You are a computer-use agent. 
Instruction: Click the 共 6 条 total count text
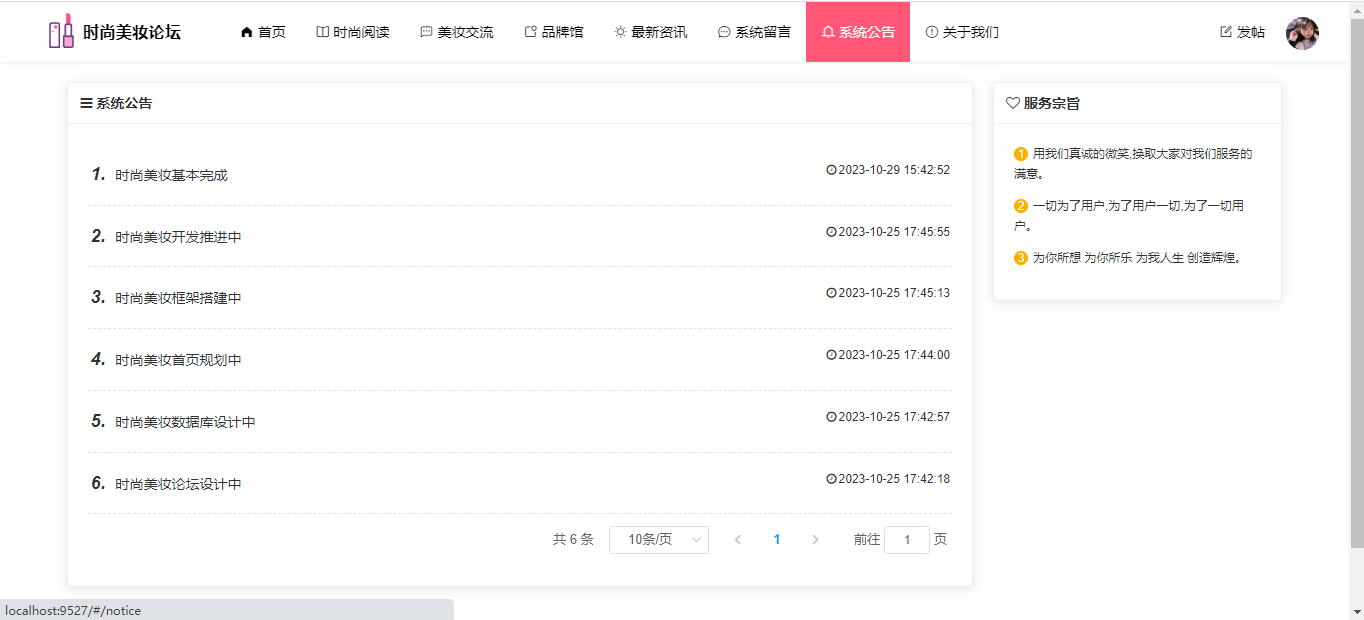573,540
